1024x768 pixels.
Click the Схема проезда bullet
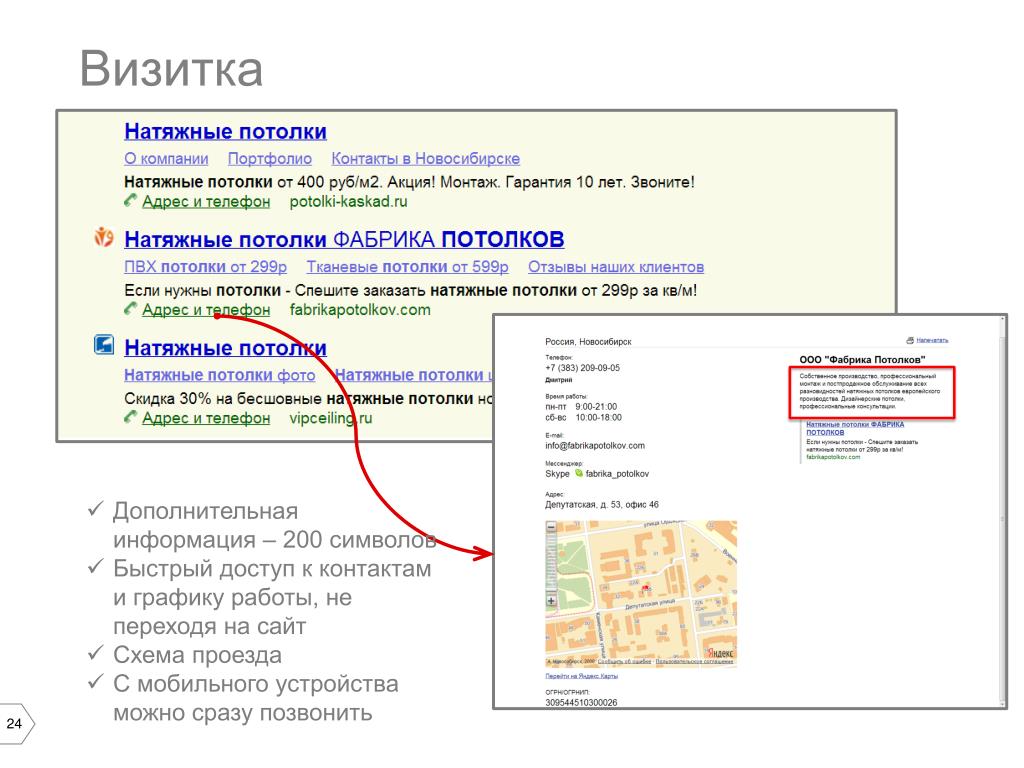coord(197,654)
